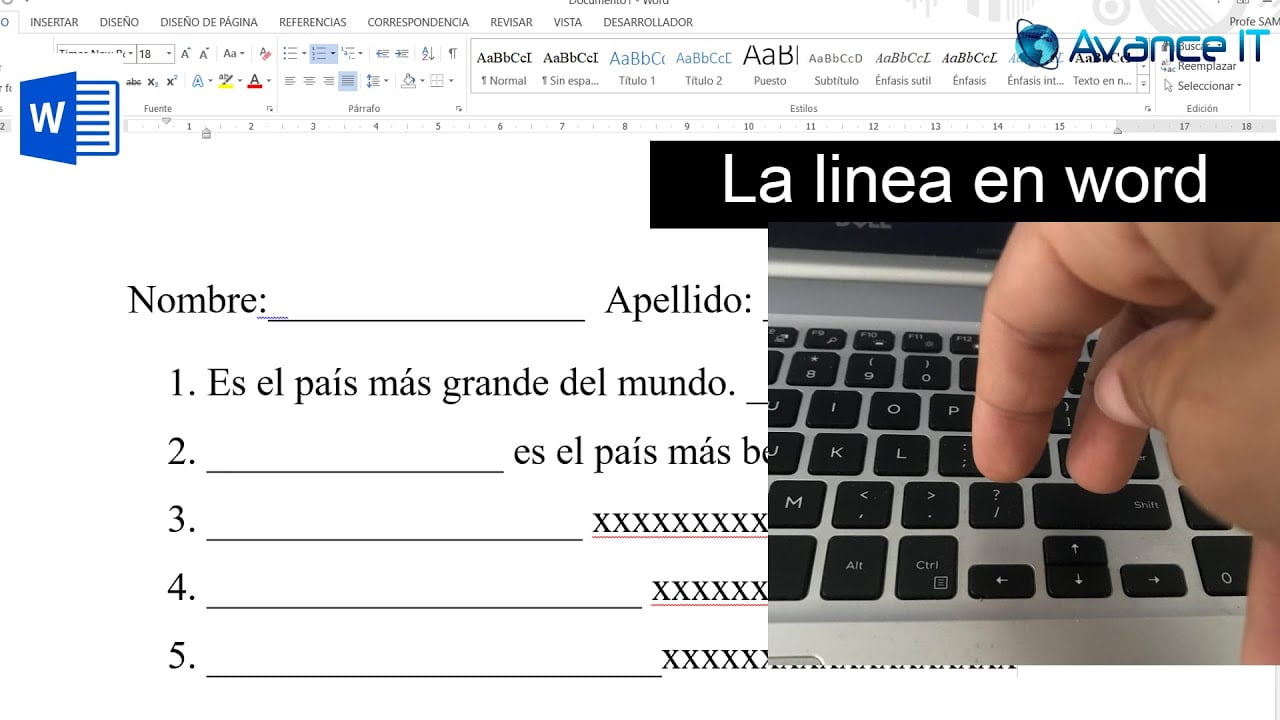Align text to the right

328,81
